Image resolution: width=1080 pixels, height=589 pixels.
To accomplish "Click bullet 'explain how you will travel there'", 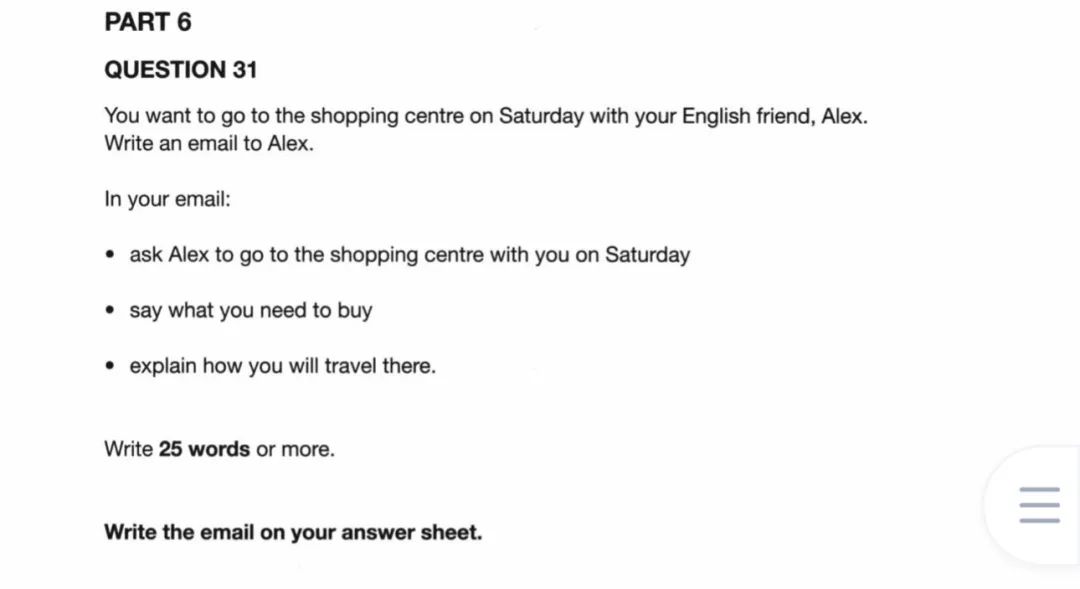I will point(282,366).
